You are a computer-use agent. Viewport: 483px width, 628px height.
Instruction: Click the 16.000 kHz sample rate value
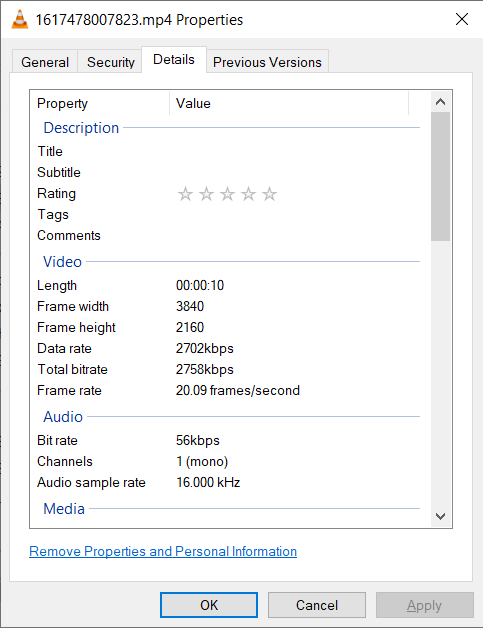(x=208, y=482)
